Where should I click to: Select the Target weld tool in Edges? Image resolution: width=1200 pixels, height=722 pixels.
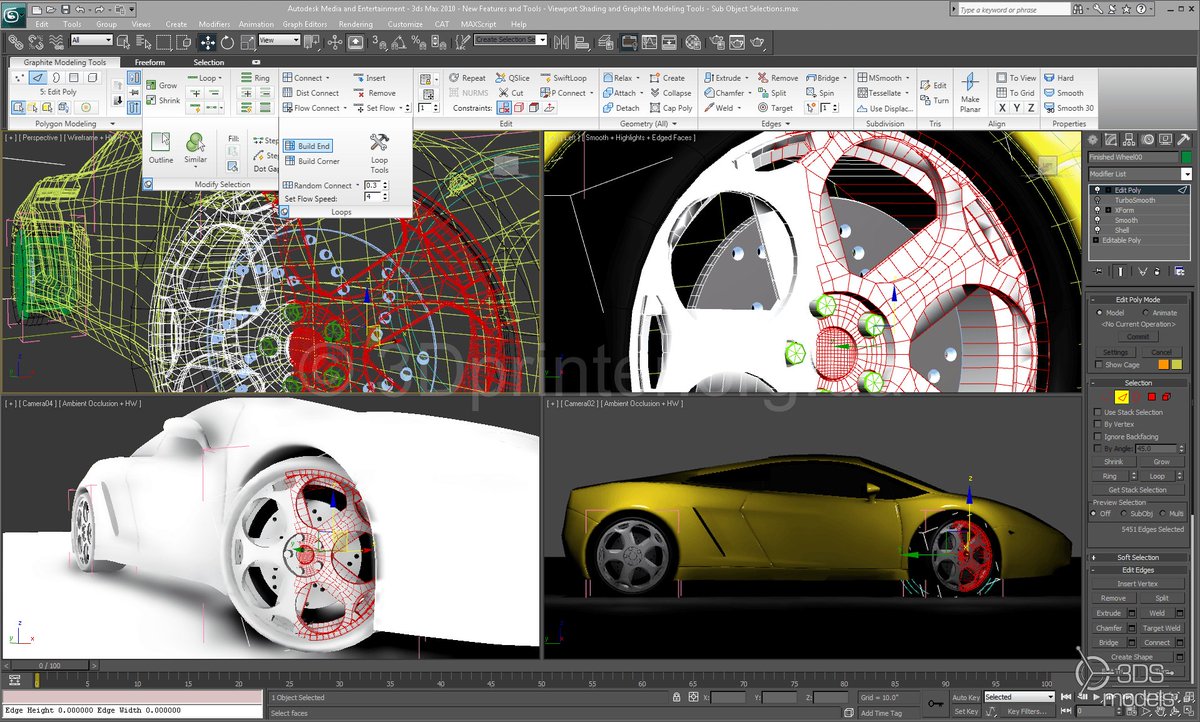(x=775, y=108)
